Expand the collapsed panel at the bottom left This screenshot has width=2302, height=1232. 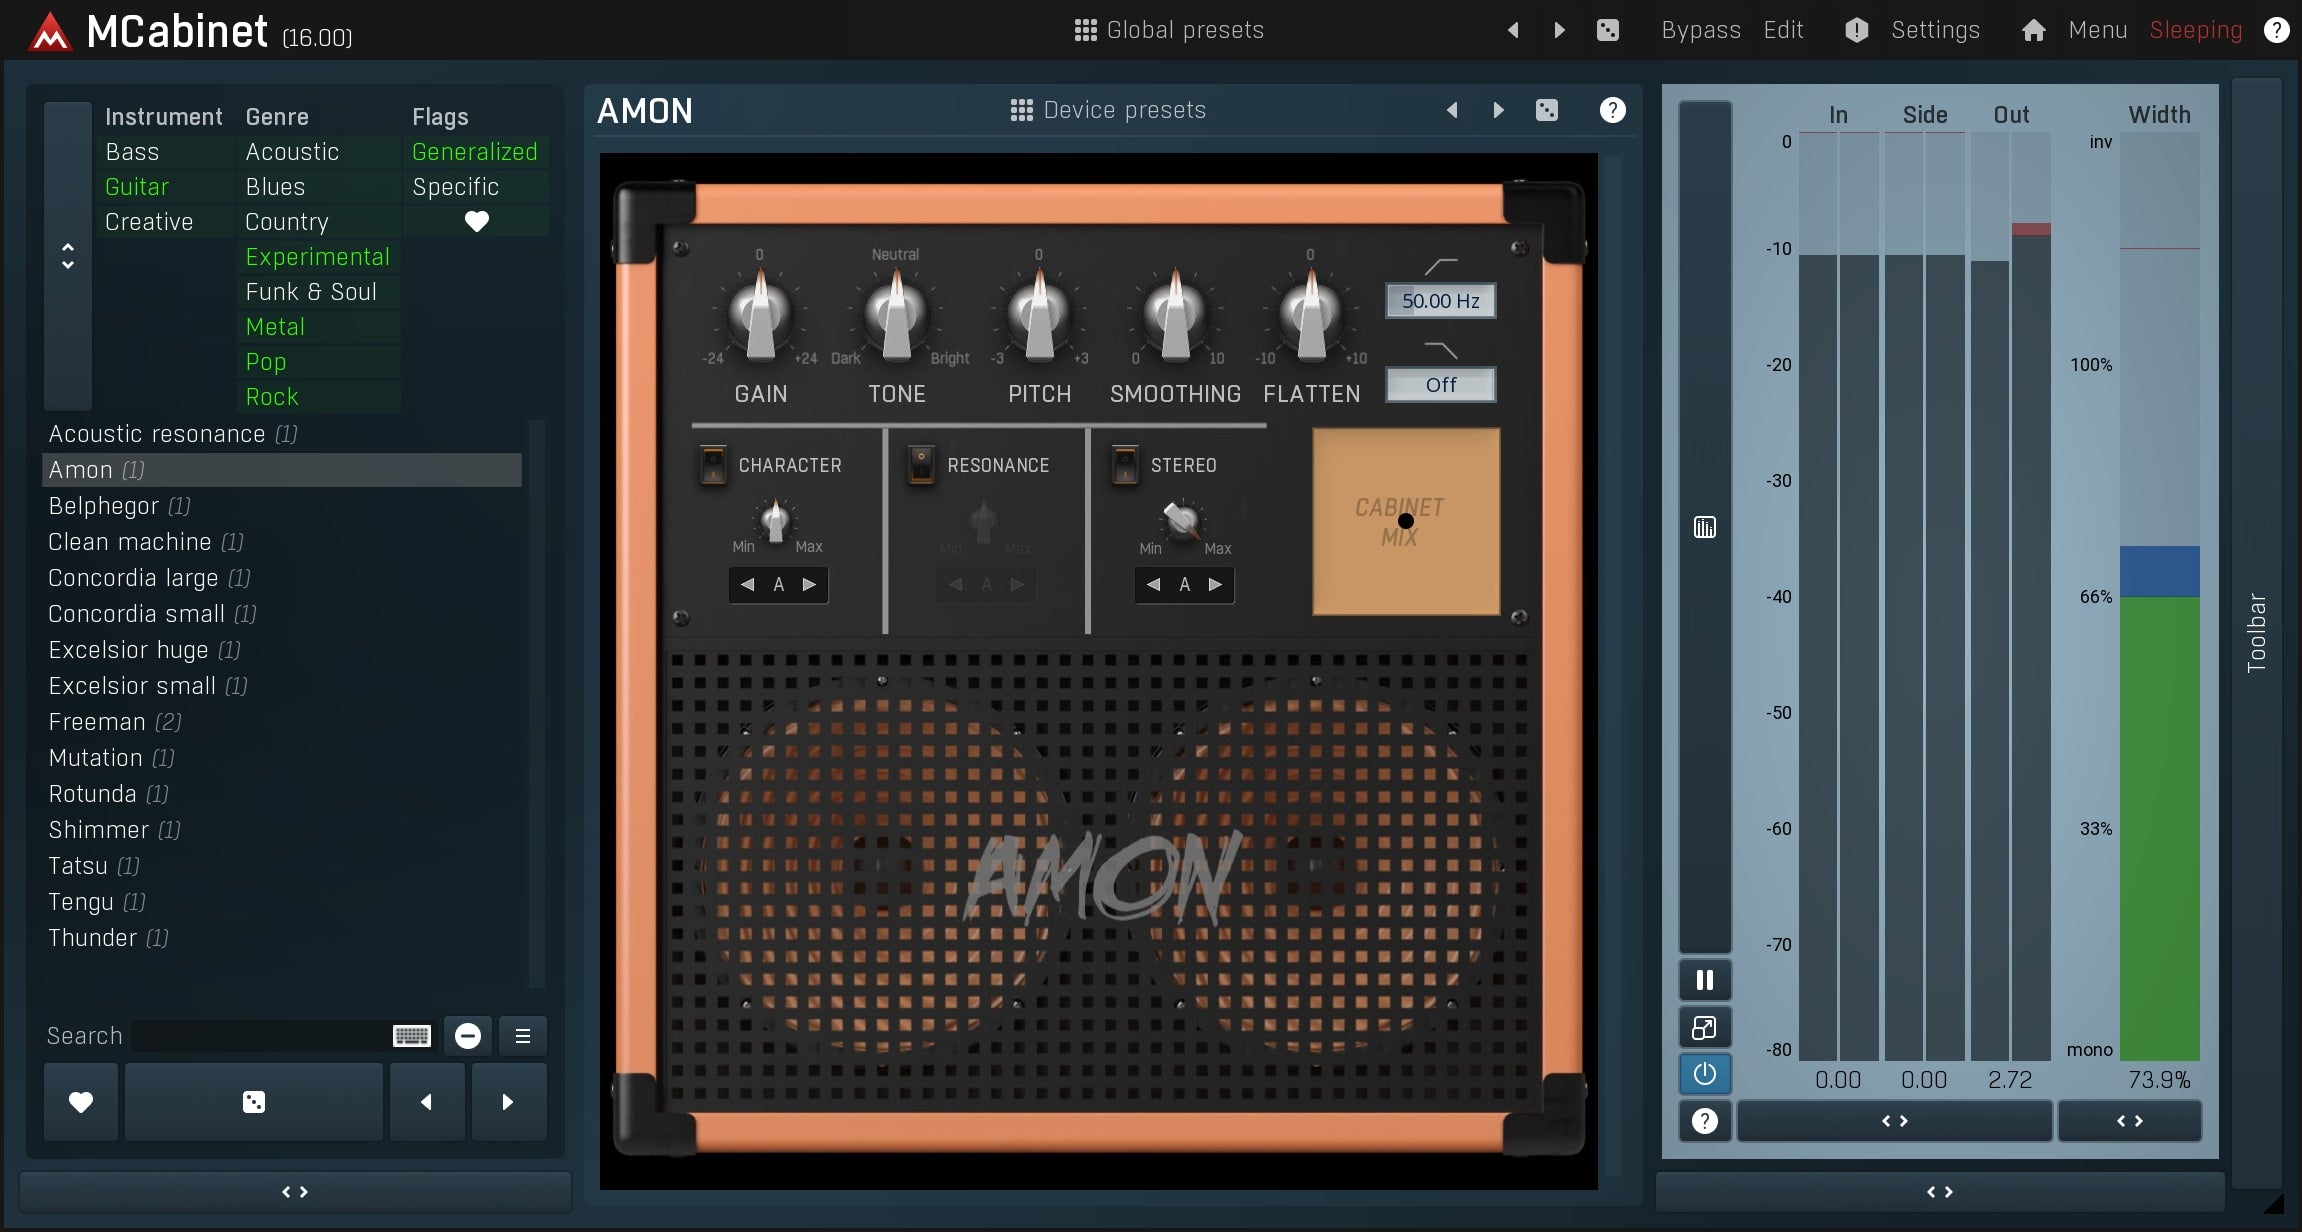(293, 1191)
